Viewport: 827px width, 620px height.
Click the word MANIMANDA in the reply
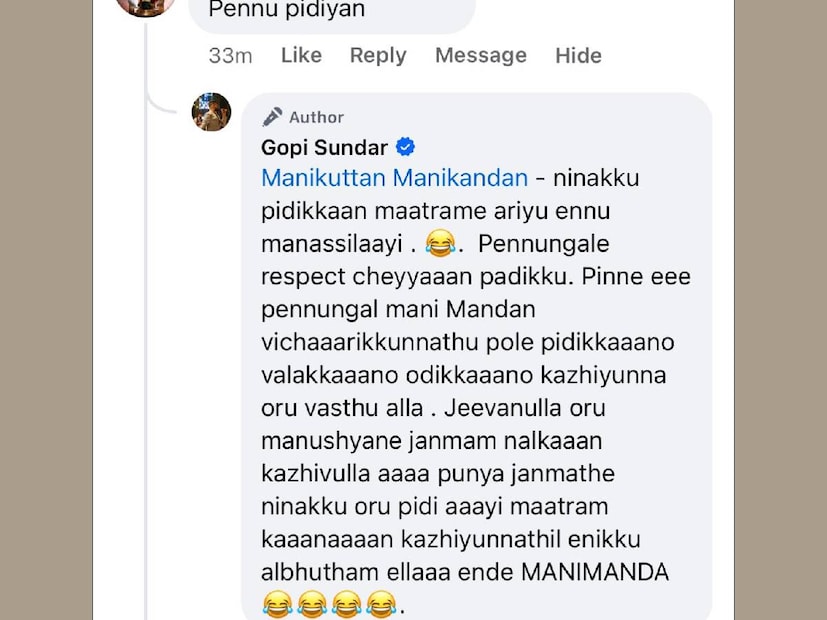click(596, 572)
